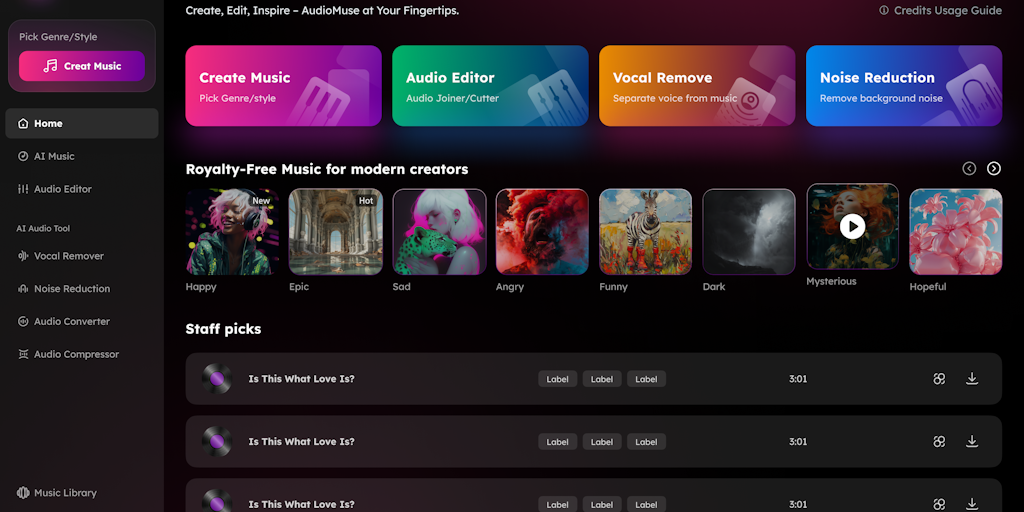This screenshot has width=1024, height=512.
Task: Choose the Sad mood thumbnail
Action: pos(440,232)
